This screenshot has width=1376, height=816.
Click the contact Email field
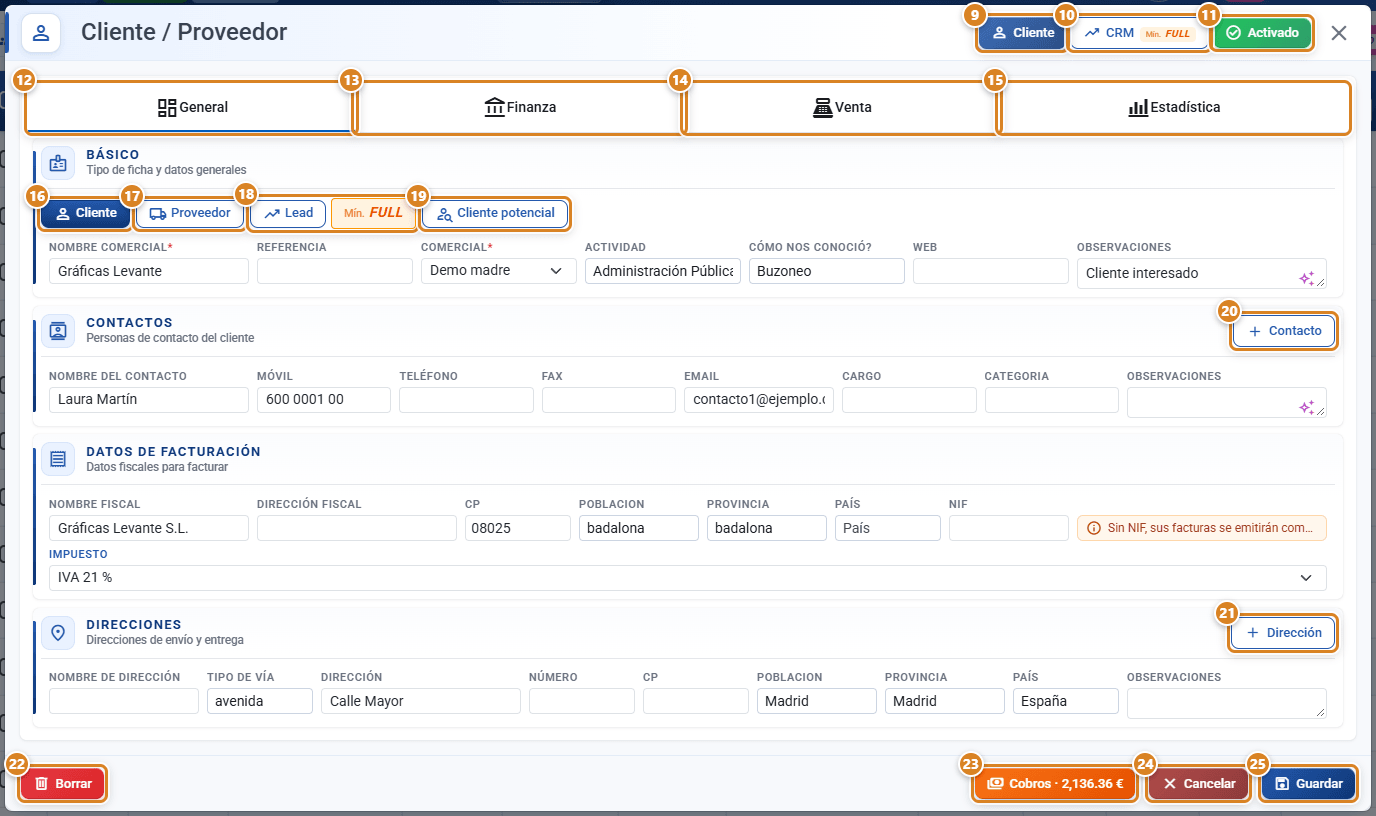[x=759, y=400]
